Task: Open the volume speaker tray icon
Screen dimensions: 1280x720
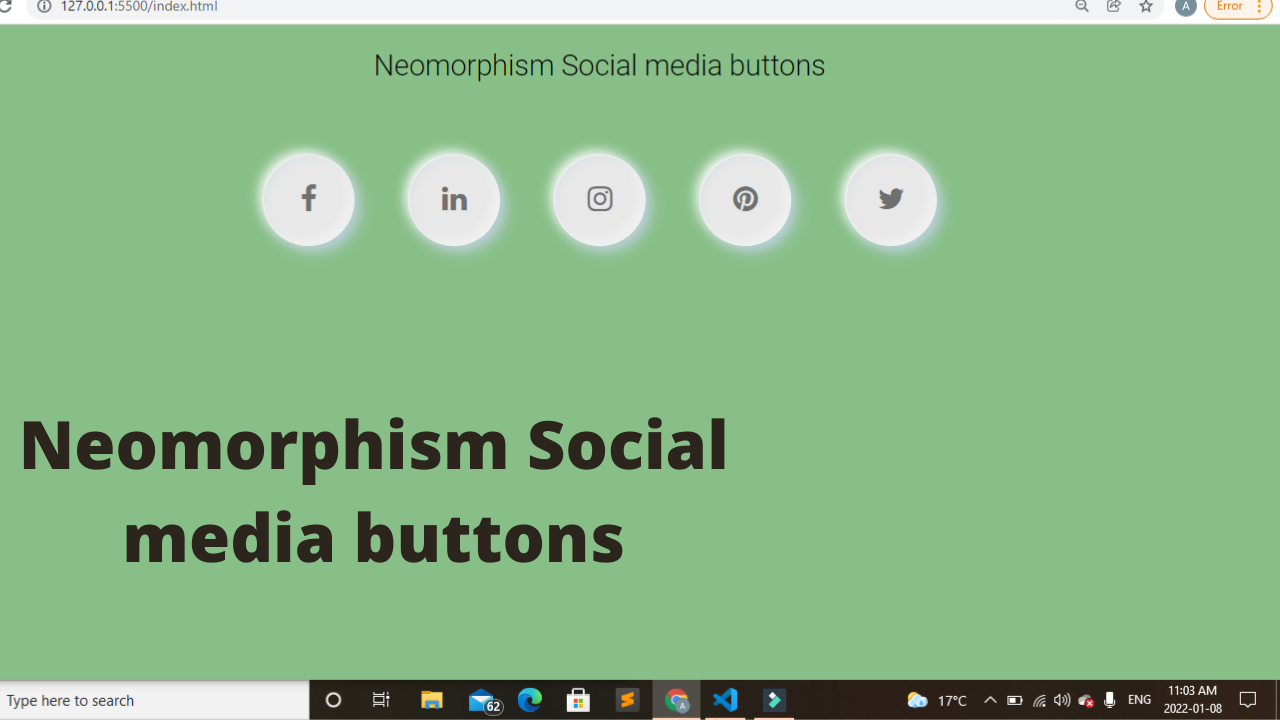Action: pyautogui.click(x=1062, y=700)
